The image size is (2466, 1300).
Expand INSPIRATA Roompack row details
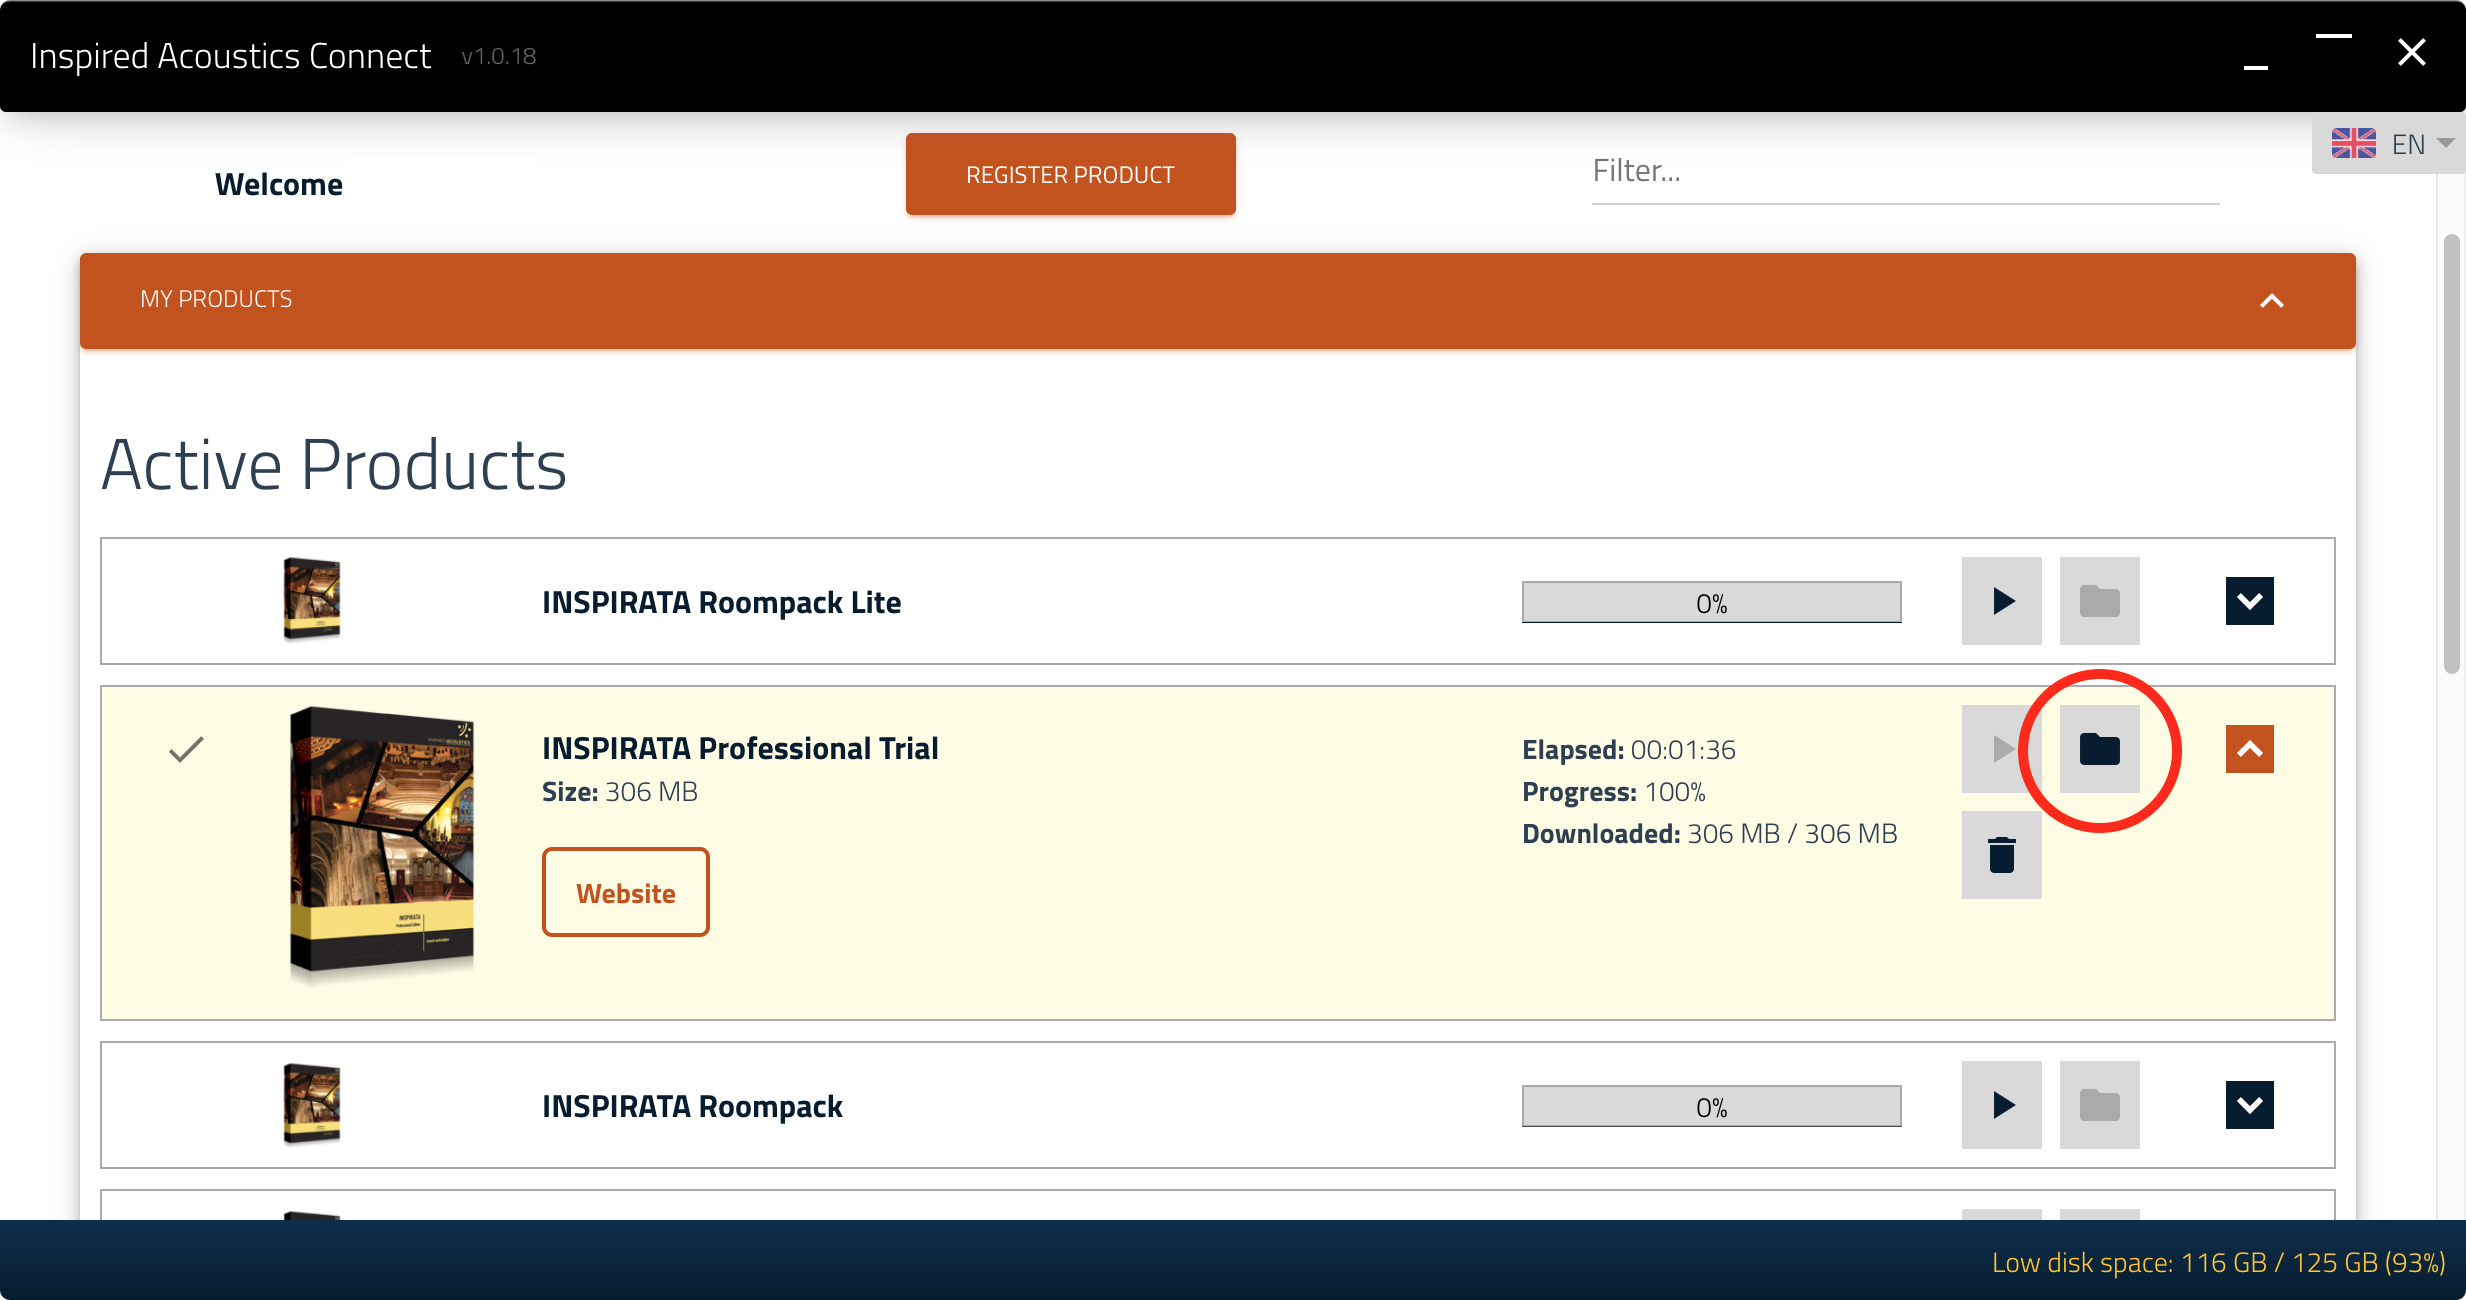tap(2249, 1105)
